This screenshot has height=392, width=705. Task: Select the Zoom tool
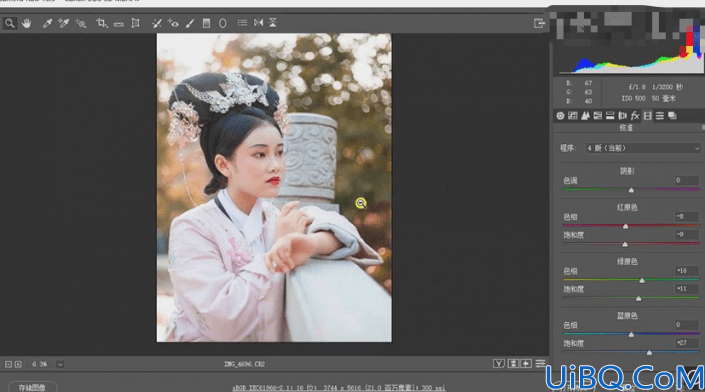9,23
